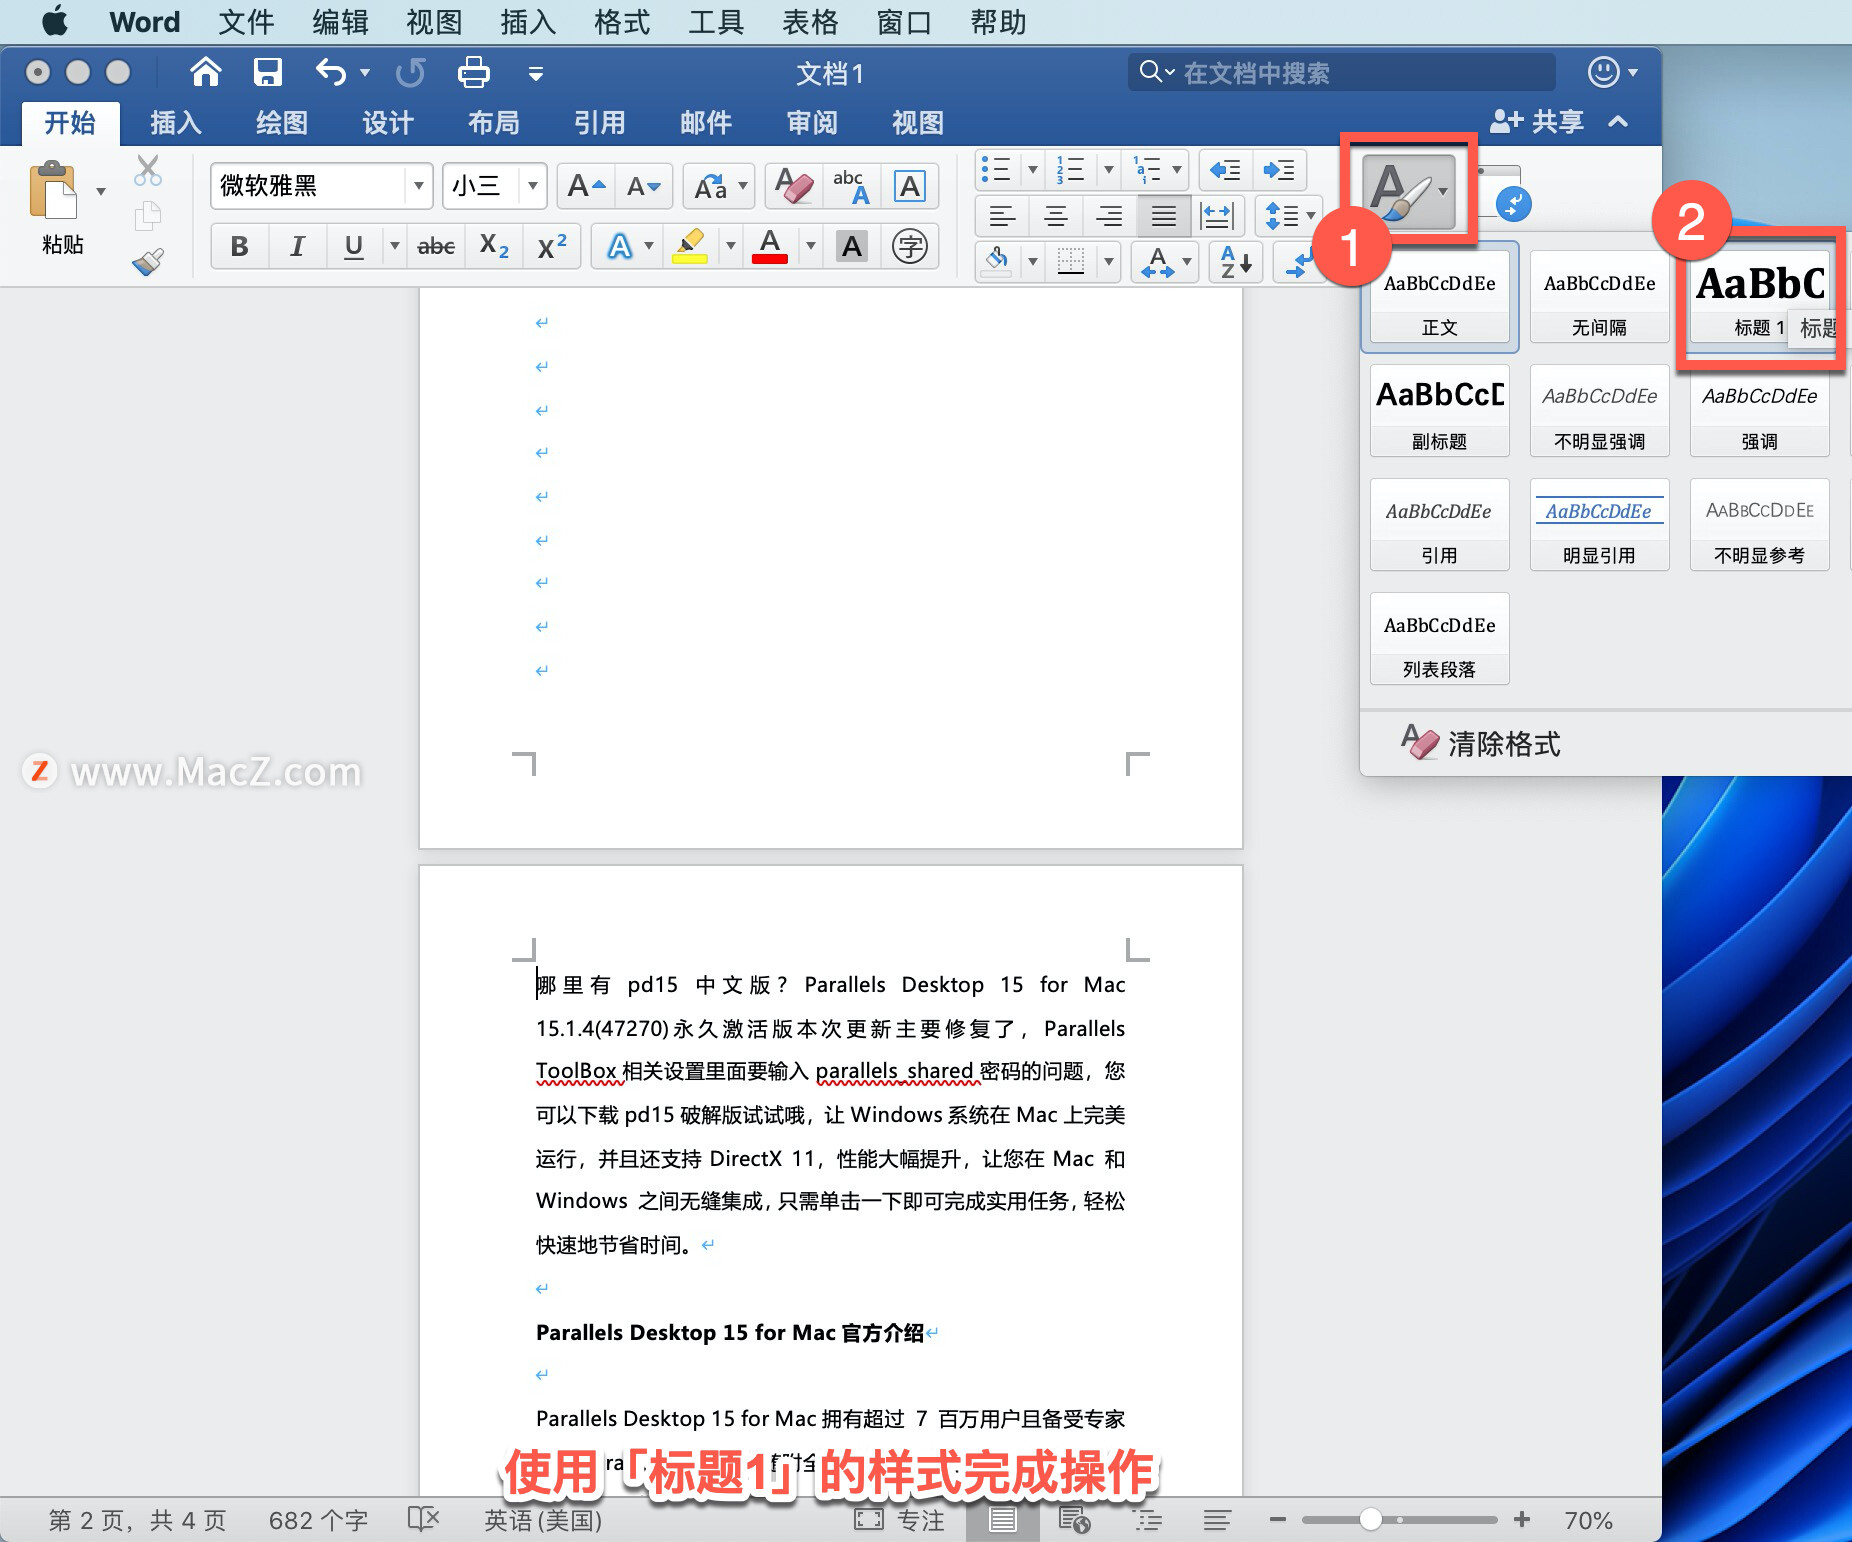This screenshot has height=1542, width=1852.
Task: Save the document with the floppy icon
Action: point(267,72)
